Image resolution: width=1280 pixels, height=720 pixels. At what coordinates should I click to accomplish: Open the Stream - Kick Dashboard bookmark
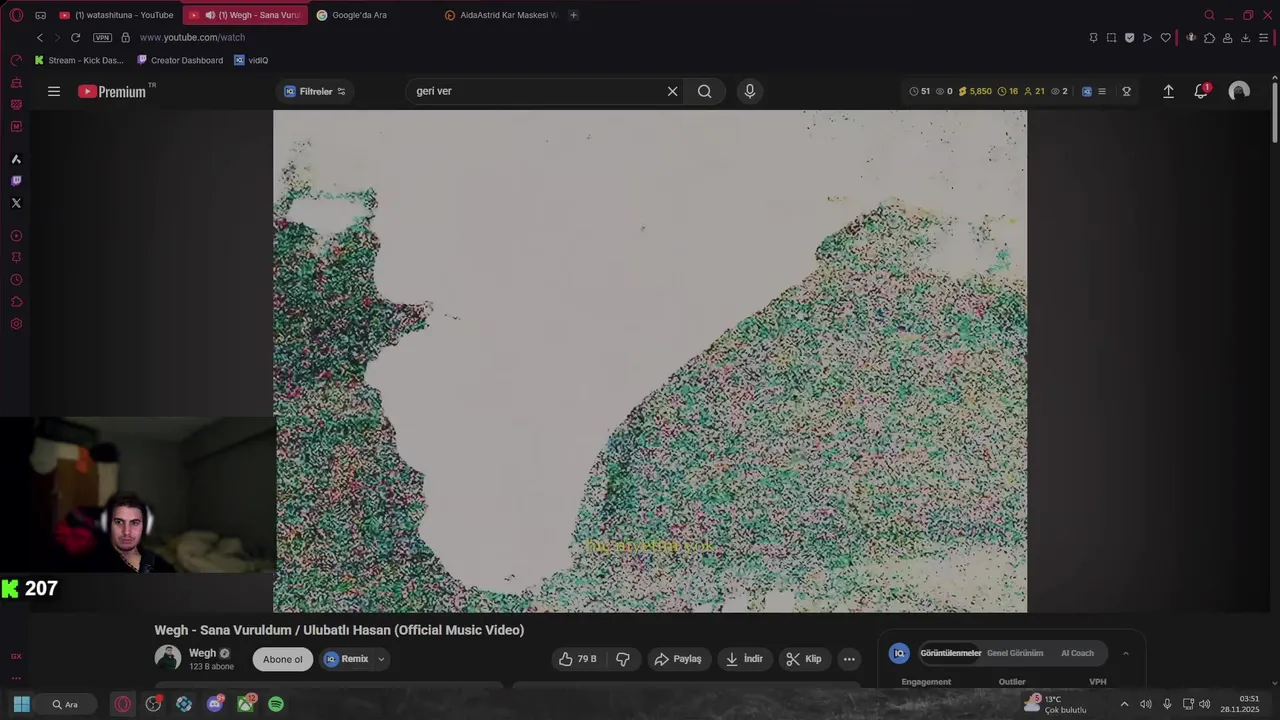79,60
